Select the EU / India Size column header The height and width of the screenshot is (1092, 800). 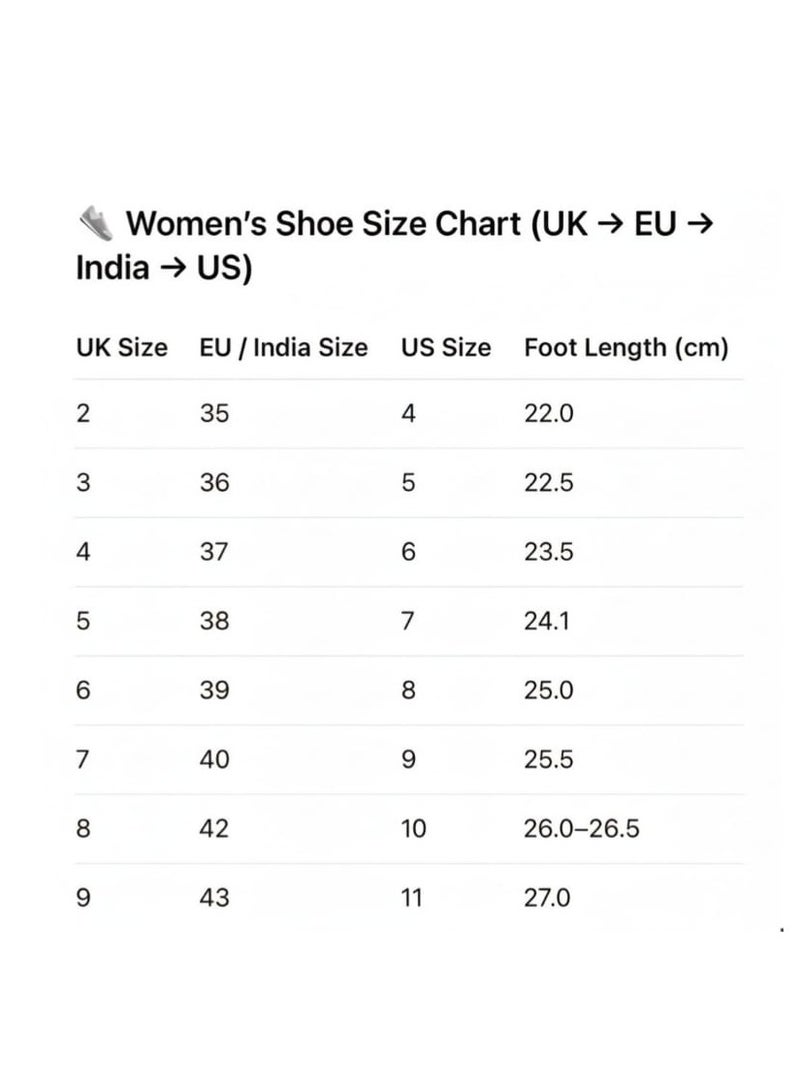click(x=283, y=347)
